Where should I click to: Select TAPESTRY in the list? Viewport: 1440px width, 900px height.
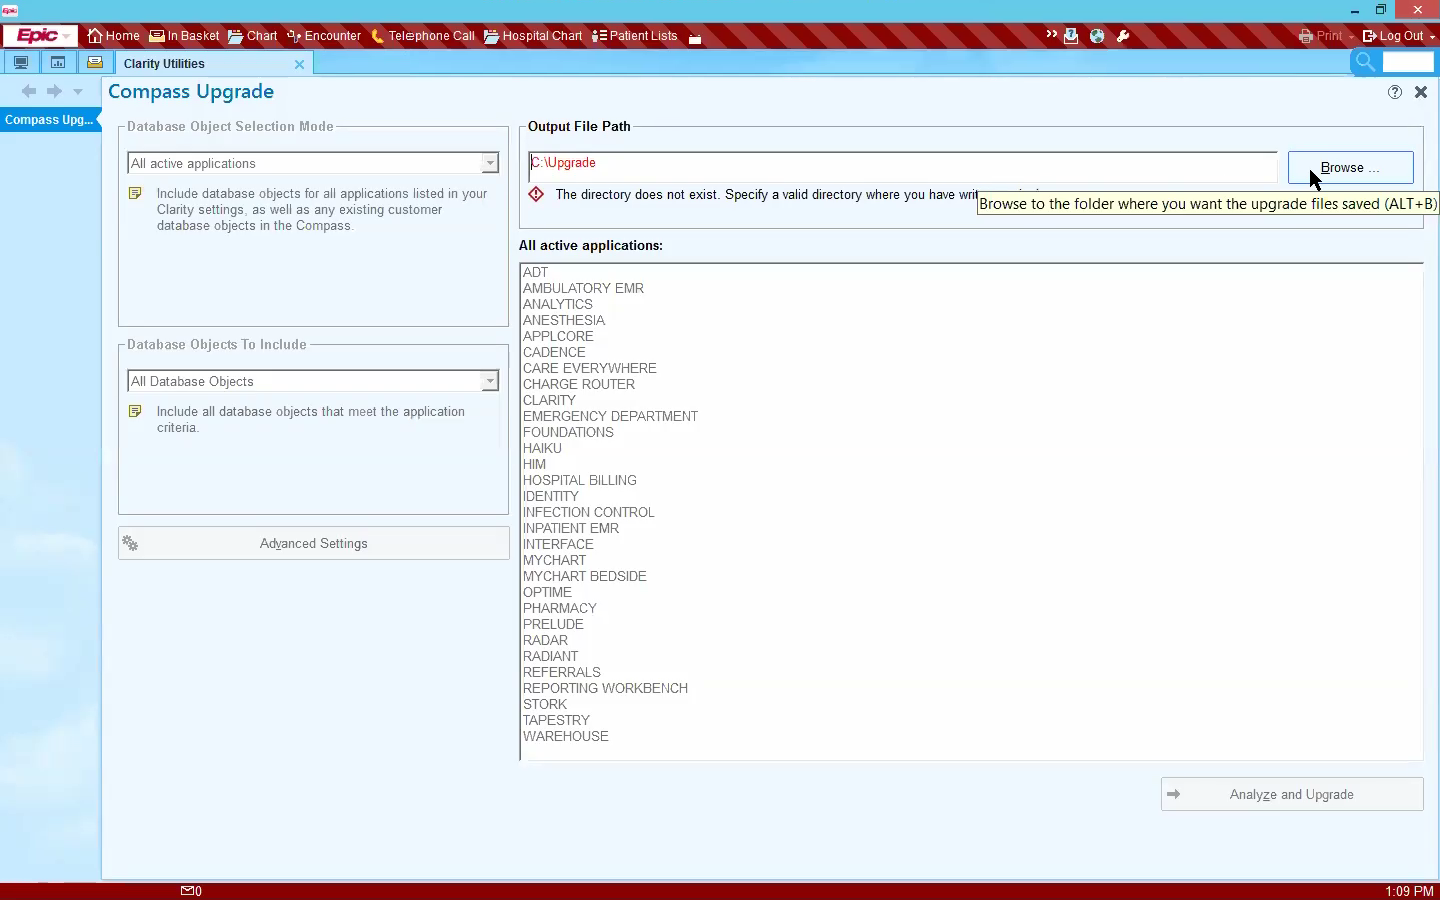(556, 720)
